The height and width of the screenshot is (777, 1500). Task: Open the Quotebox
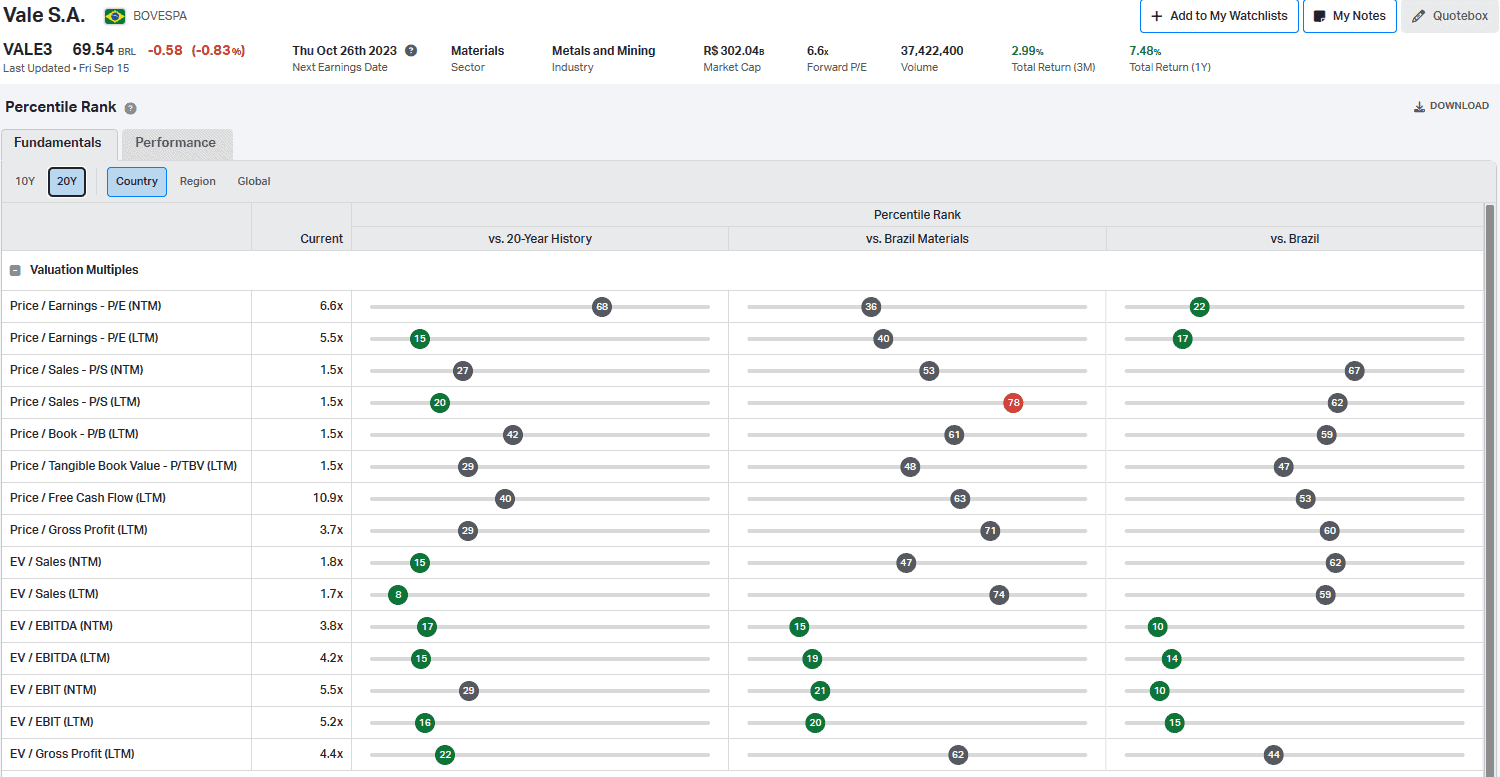tap(1450, 16)
